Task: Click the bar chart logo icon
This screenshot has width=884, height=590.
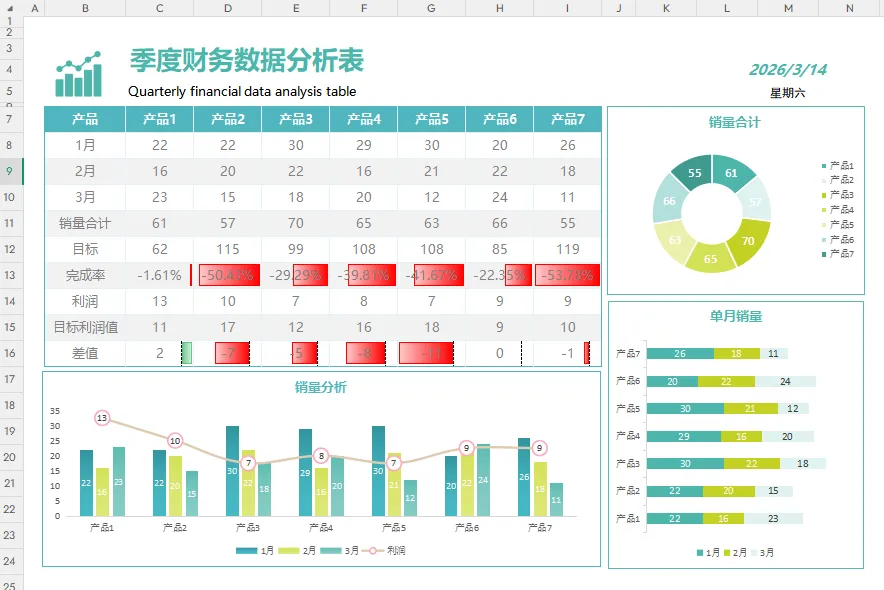Action: (79, 74)
